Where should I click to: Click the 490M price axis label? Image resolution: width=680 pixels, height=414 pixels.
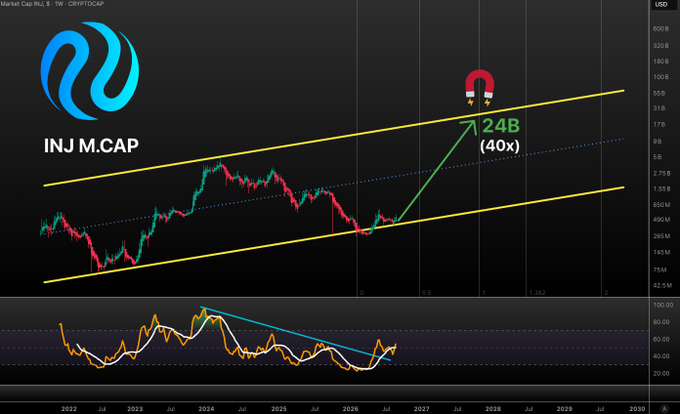click(662, 220)
